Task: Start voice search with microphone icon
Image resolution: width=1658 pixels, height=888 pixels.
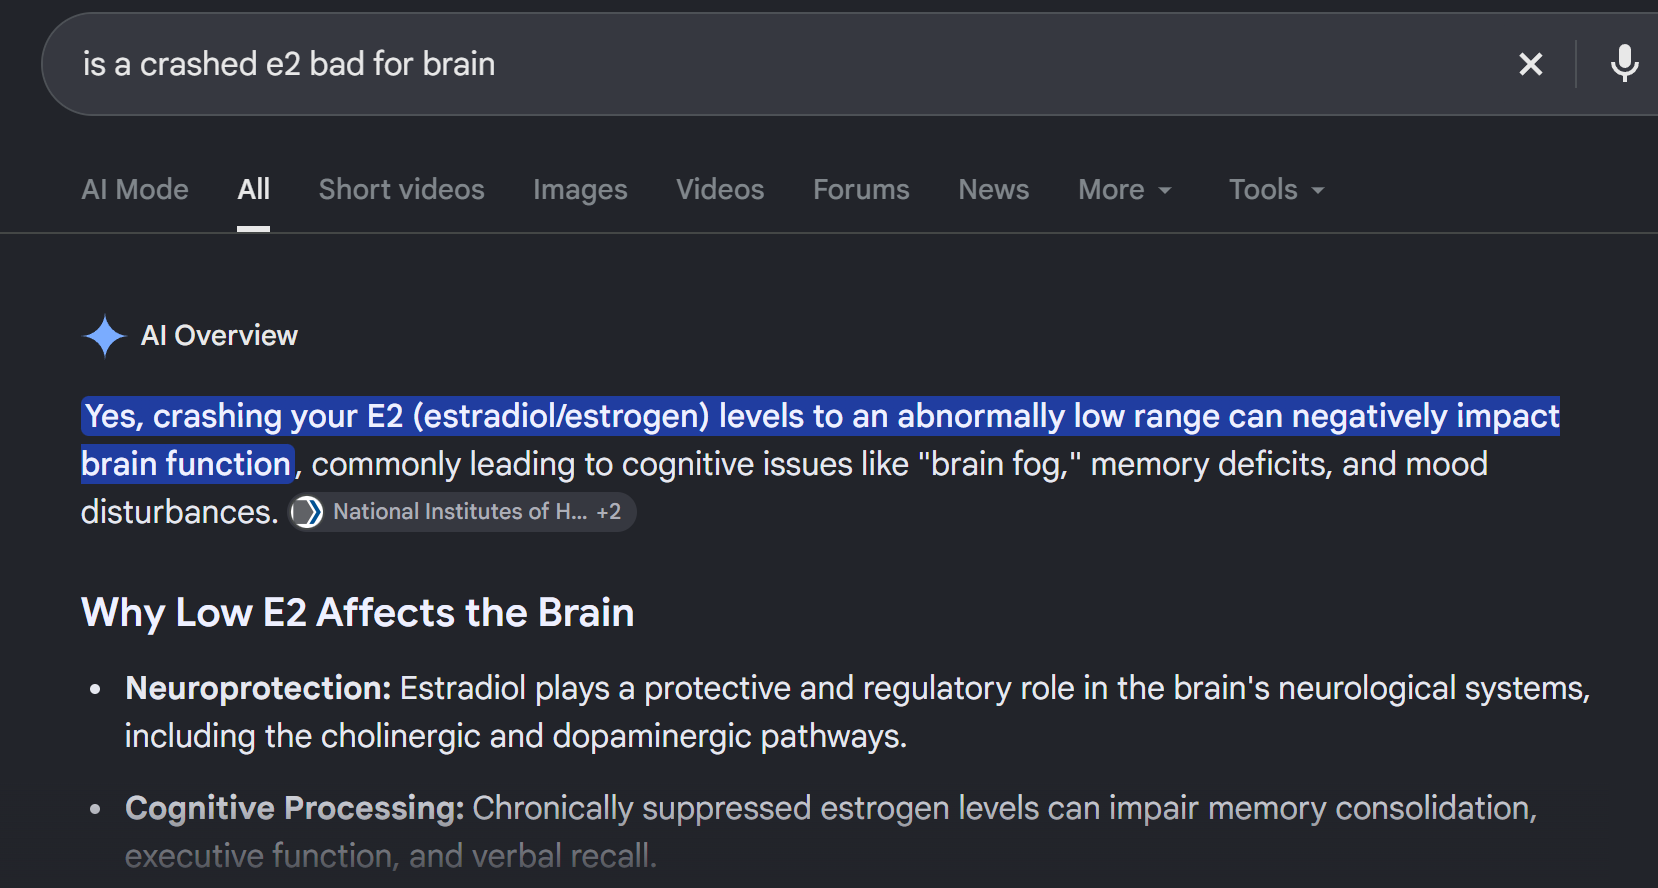Action: pos(1624,64)
